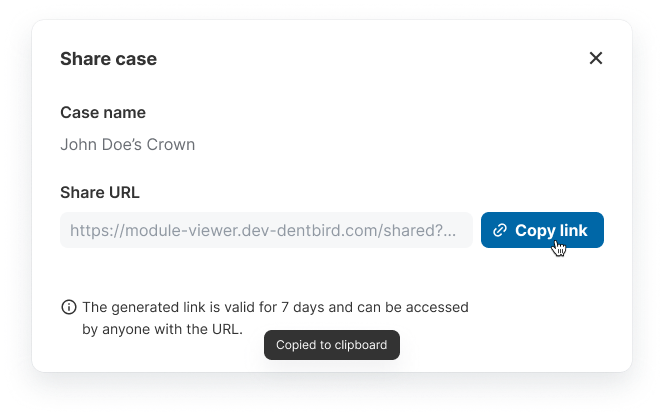Click the Copied to clipboard toast
This screenshot has width=664, height=416.
click(332, 345)
